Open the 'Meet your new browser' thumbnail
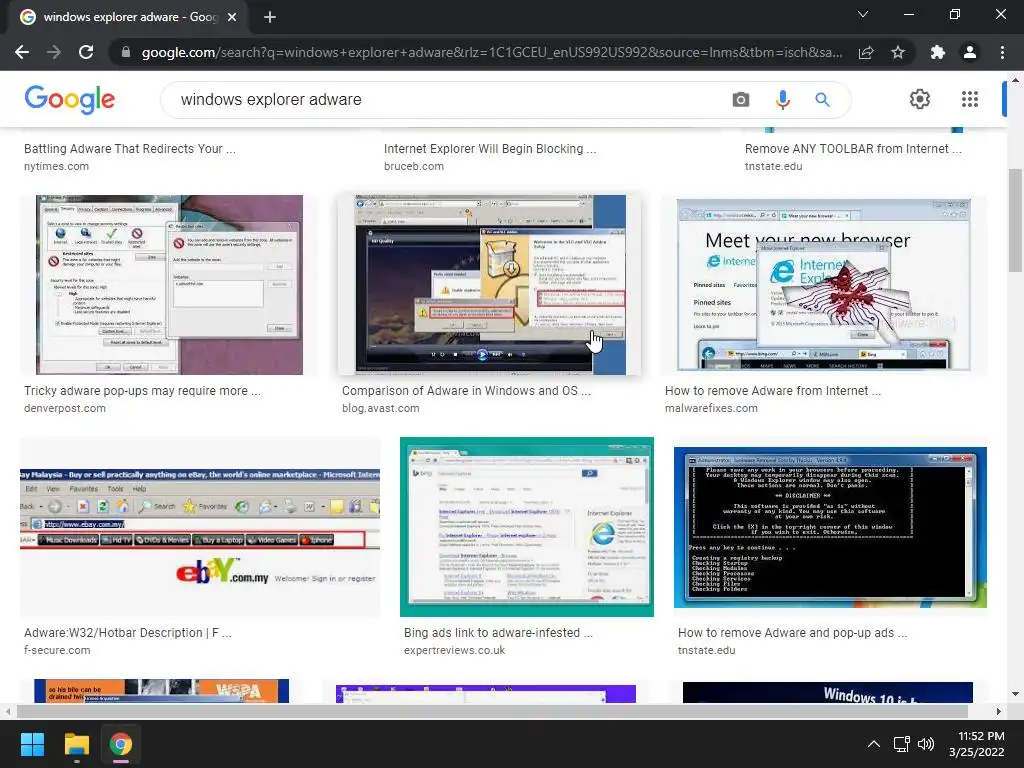Image resolution: width=1024 pixels, height=768 pixels. tap(824, 285)
